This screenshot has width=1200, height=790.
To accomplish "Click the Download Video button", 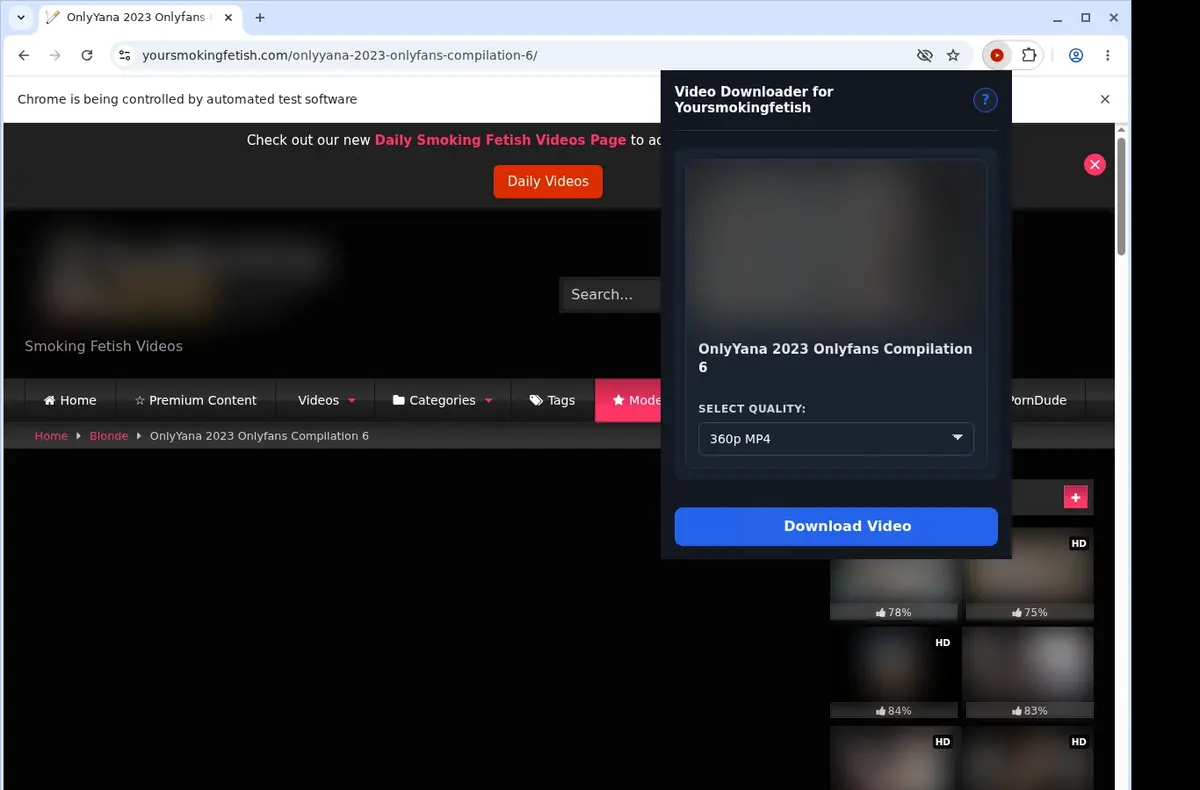I will click(x=836, y=526).
